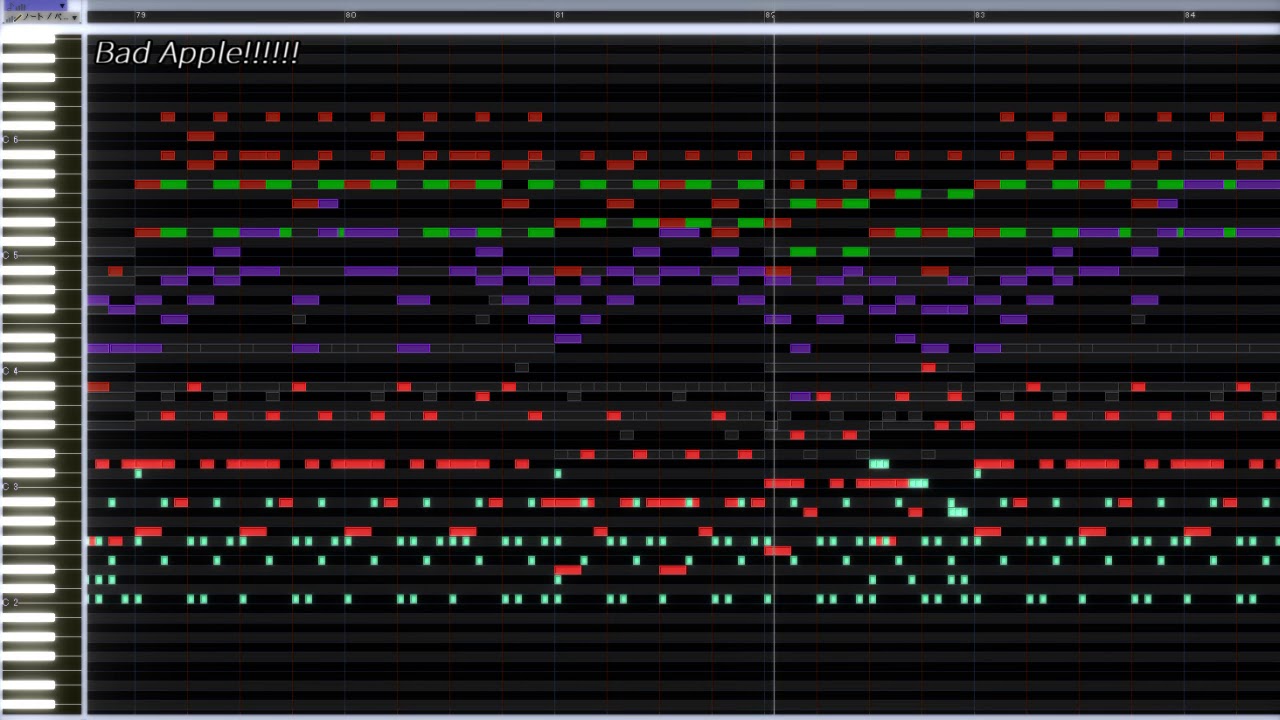Jump to measure 80 on the ruler
The image size is (1280, 720).
(351, 15)
